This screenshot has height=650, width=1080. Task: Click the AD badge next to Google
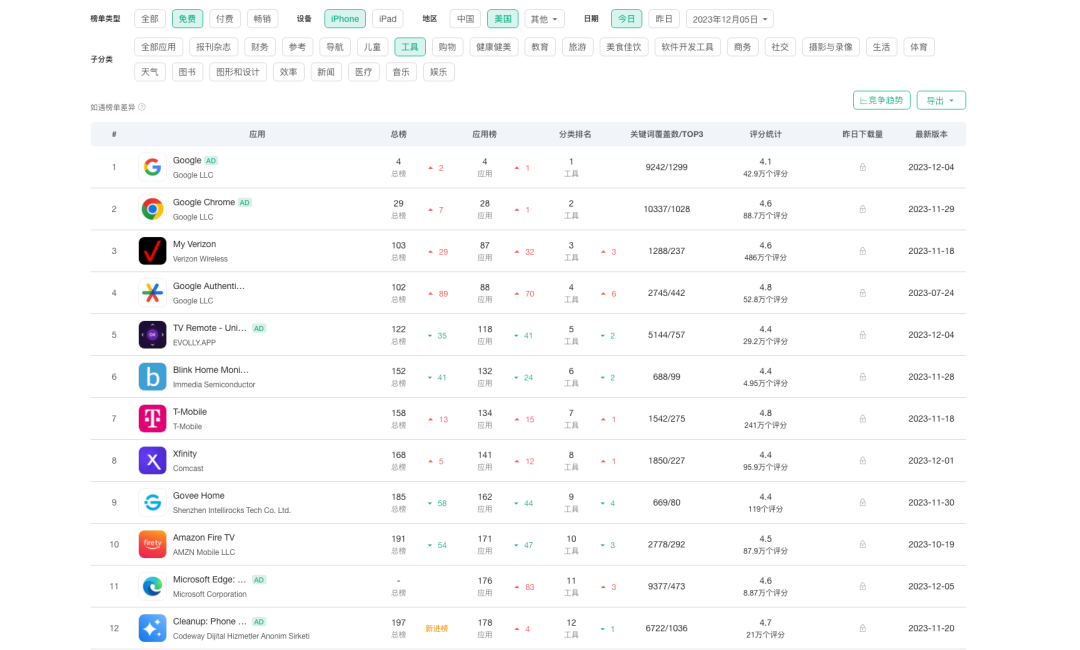coord(211,160)
